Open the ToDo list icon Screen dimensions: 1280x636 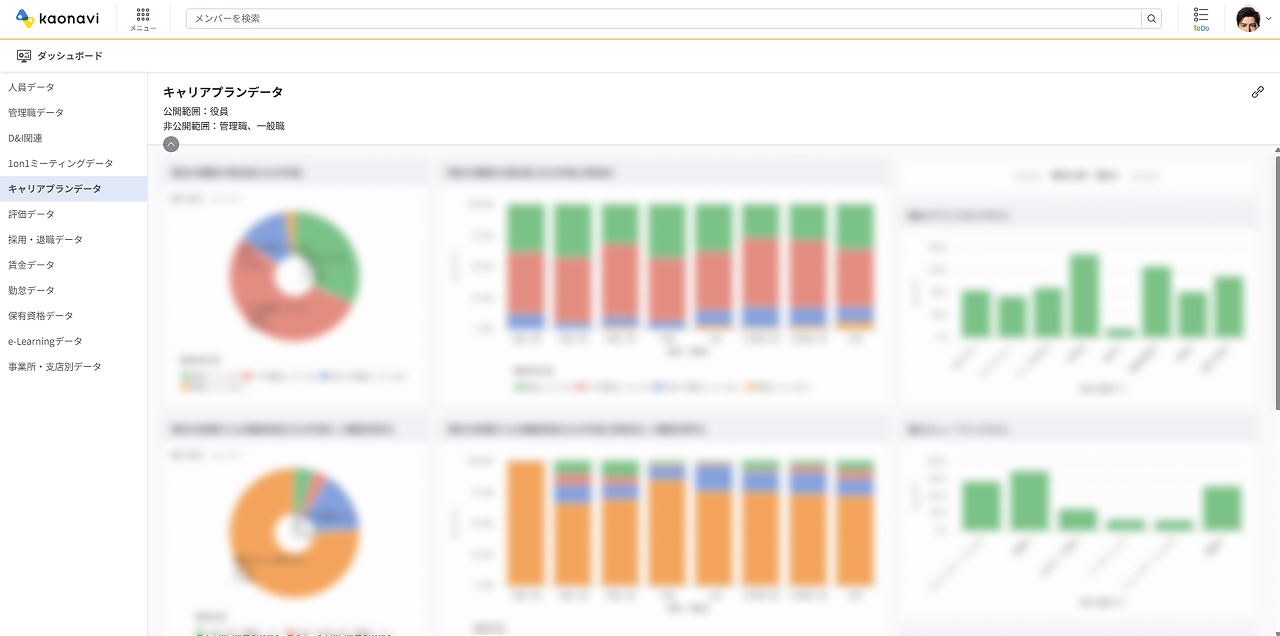(1201, 18)
